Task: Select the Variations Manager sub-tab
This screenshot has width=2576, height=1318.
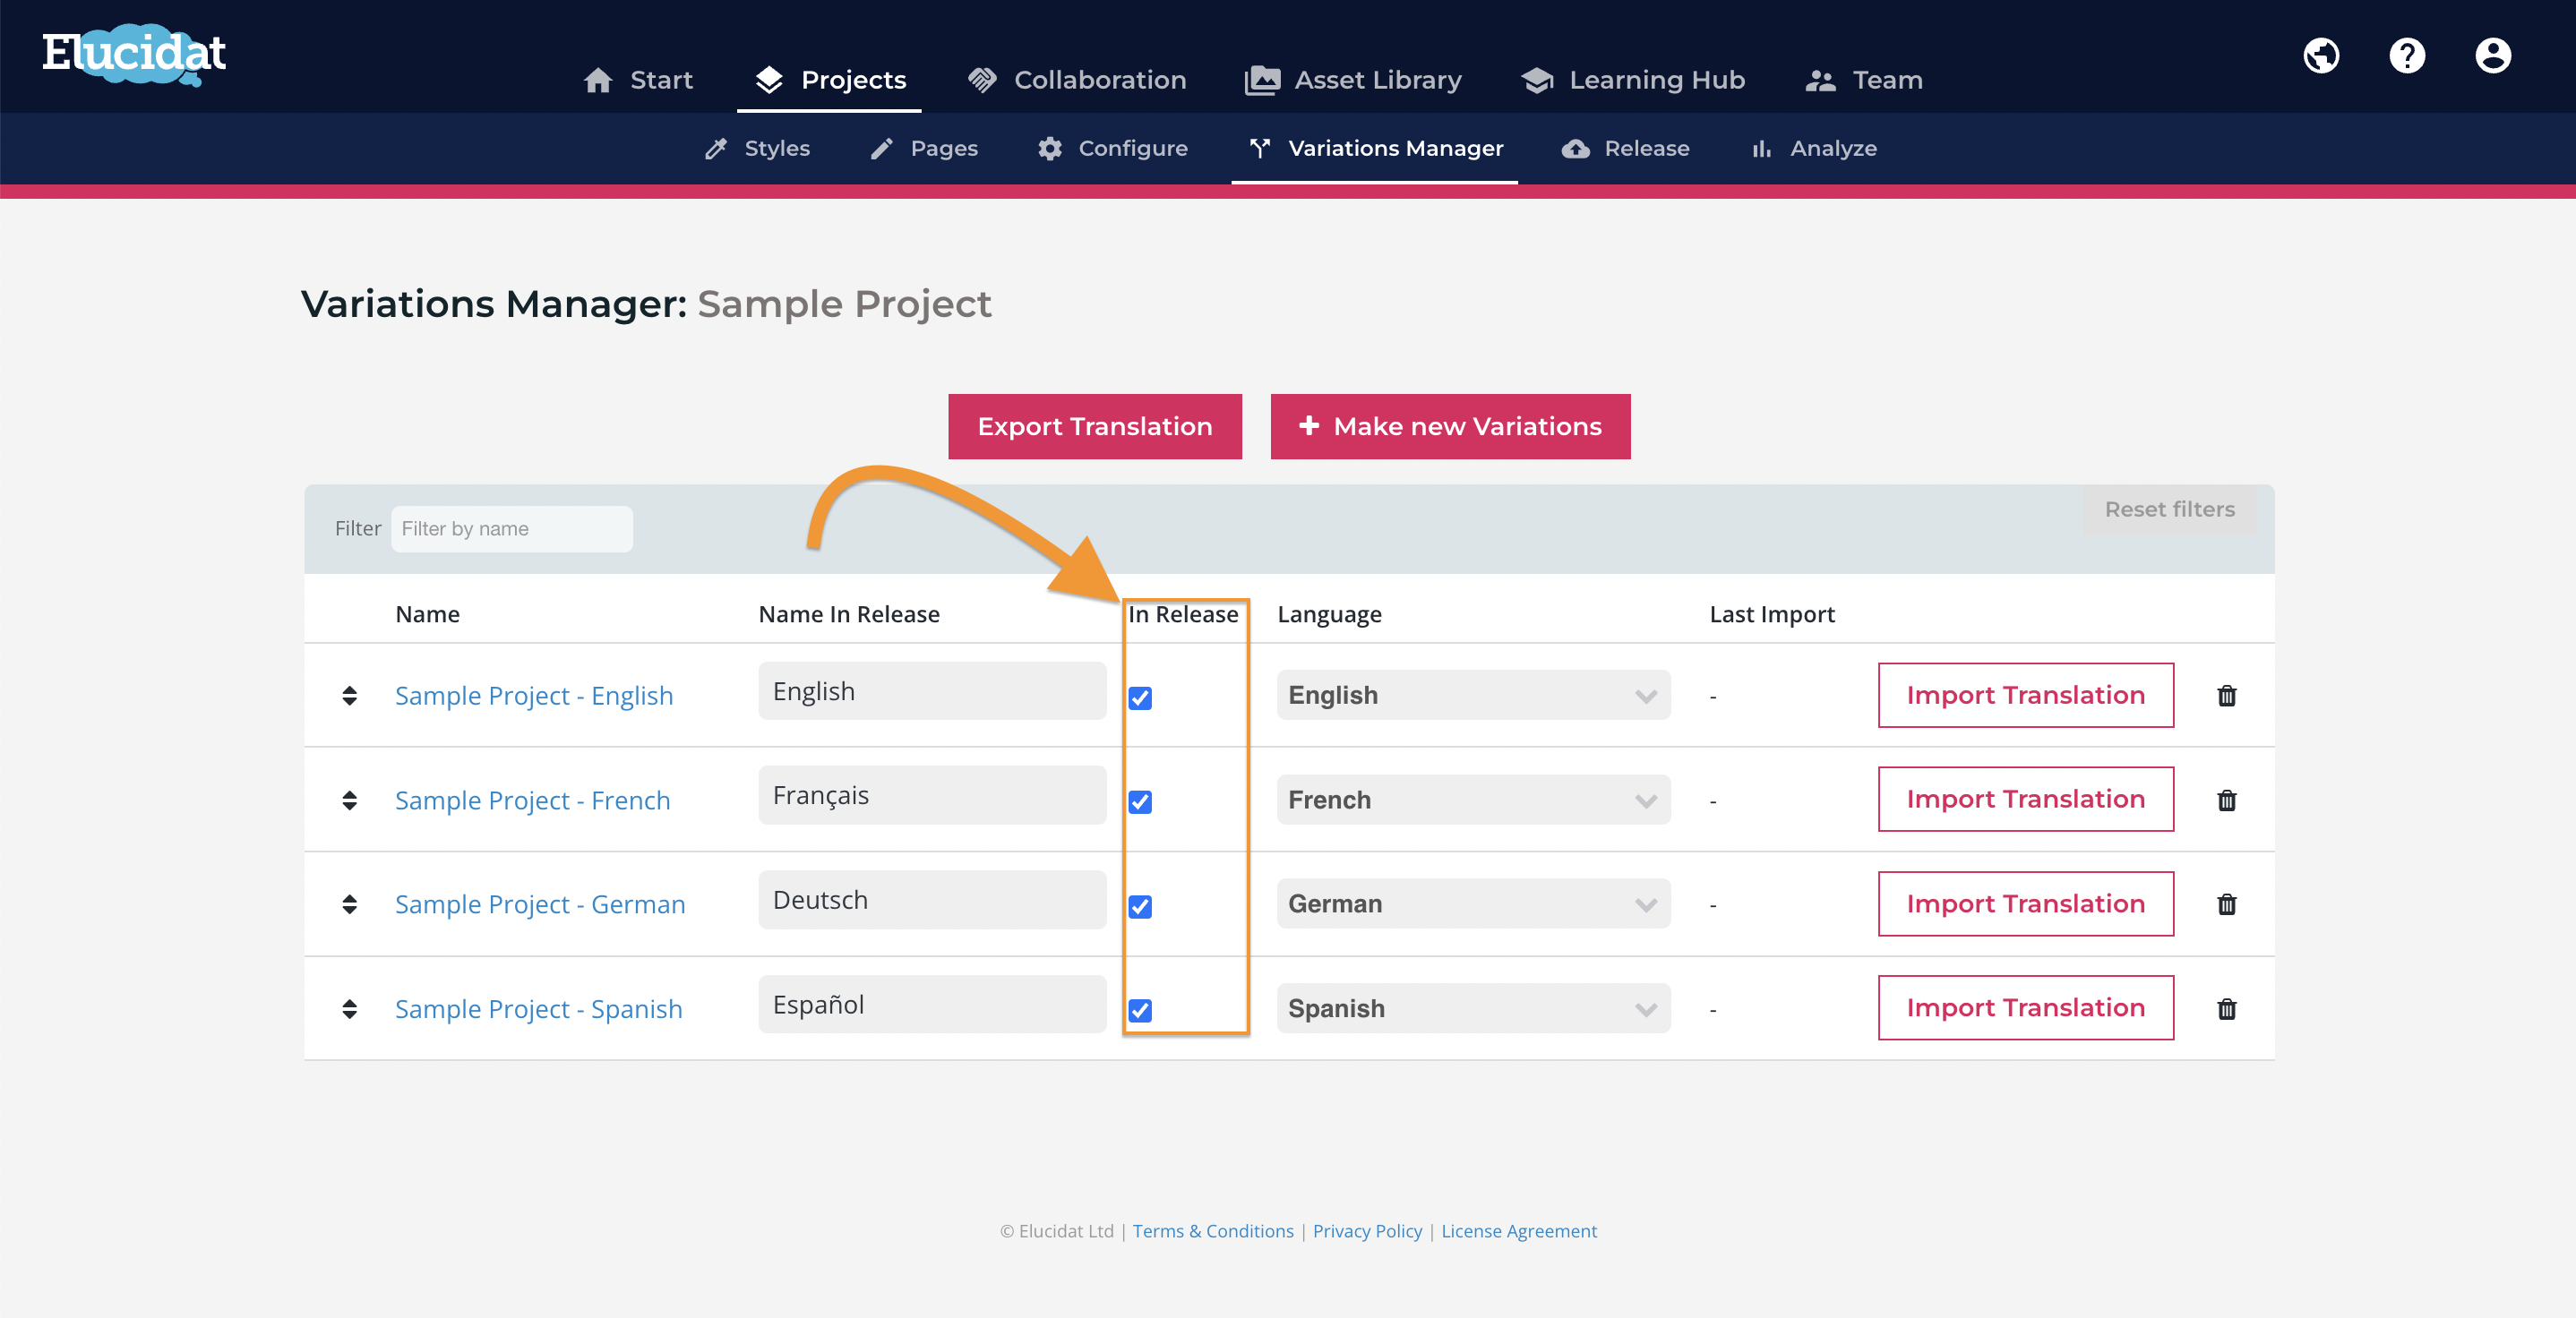Action: (1375, 149)
